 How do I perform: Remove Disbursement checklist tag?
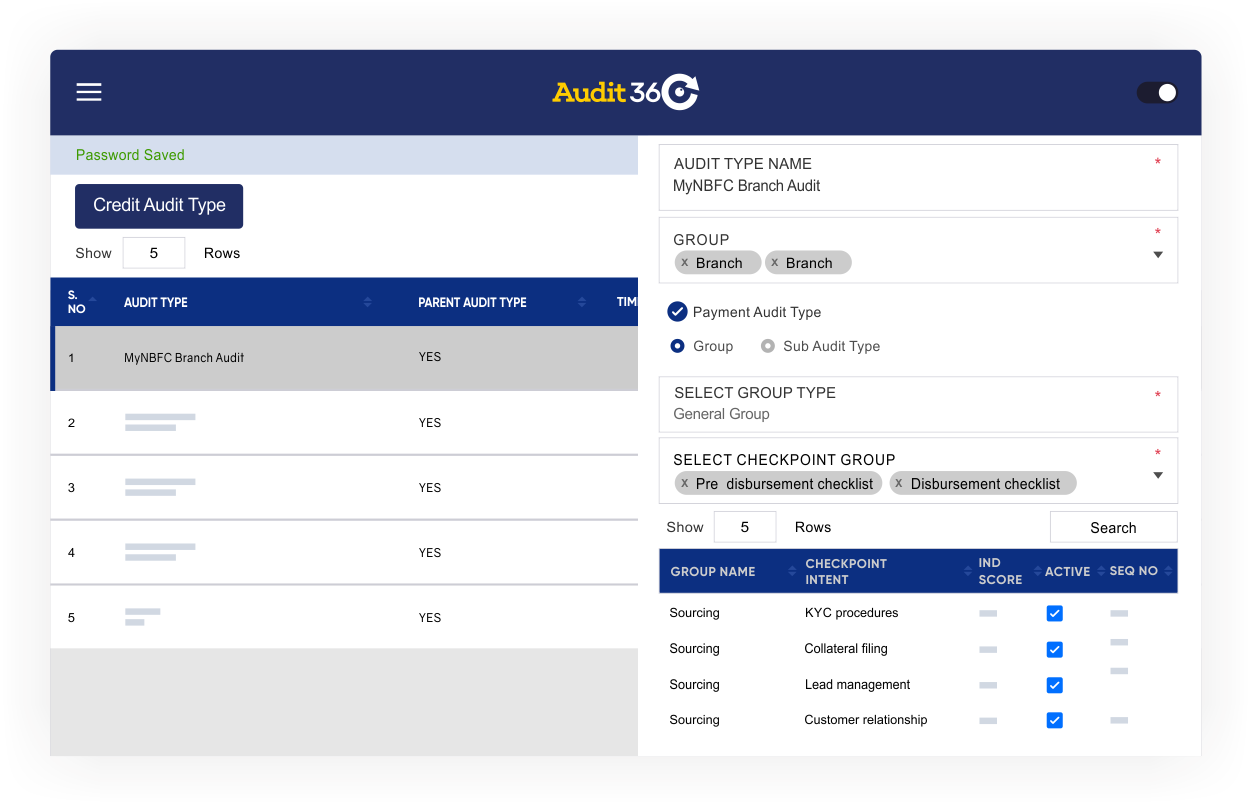pos(899,484)
